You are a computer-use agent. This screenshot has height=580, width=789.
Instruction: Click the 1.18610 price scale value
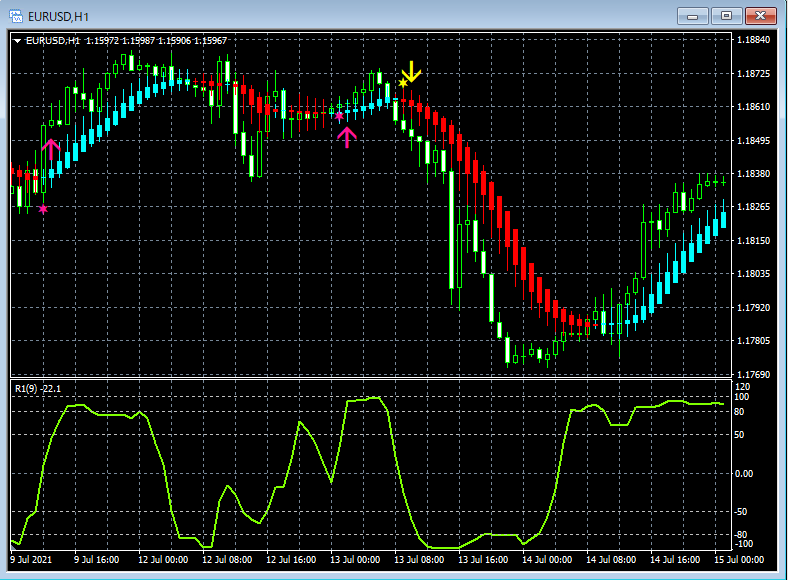(x=753, y=107)
